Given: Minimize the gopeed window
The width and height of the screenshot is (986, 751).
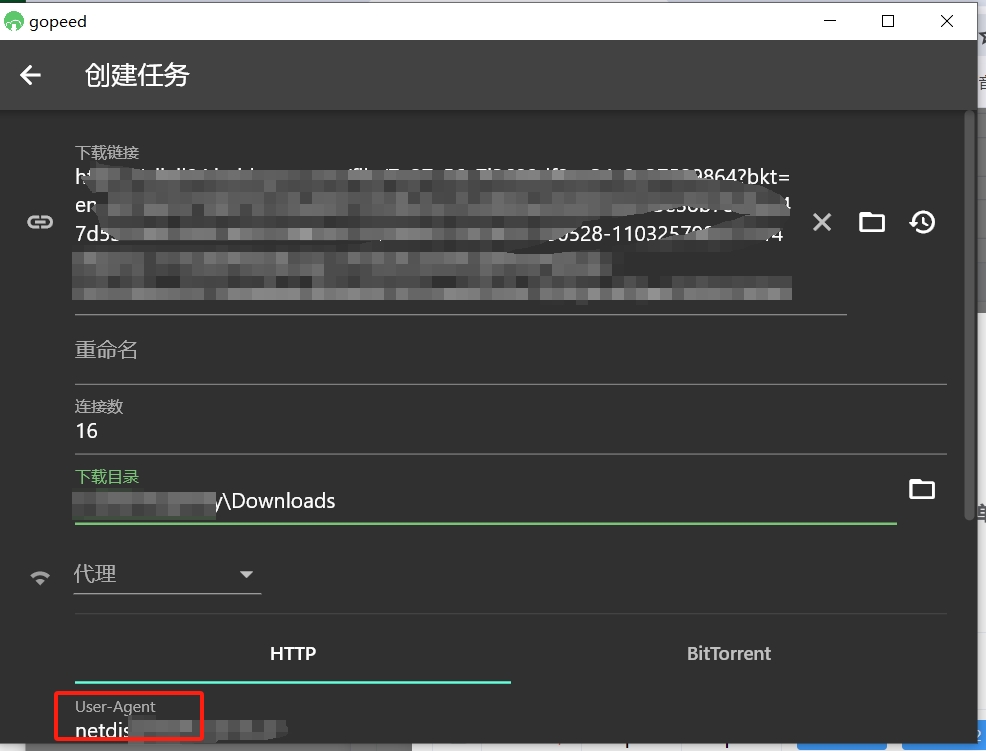Looking at the screenshot, I should coord(830,21).
